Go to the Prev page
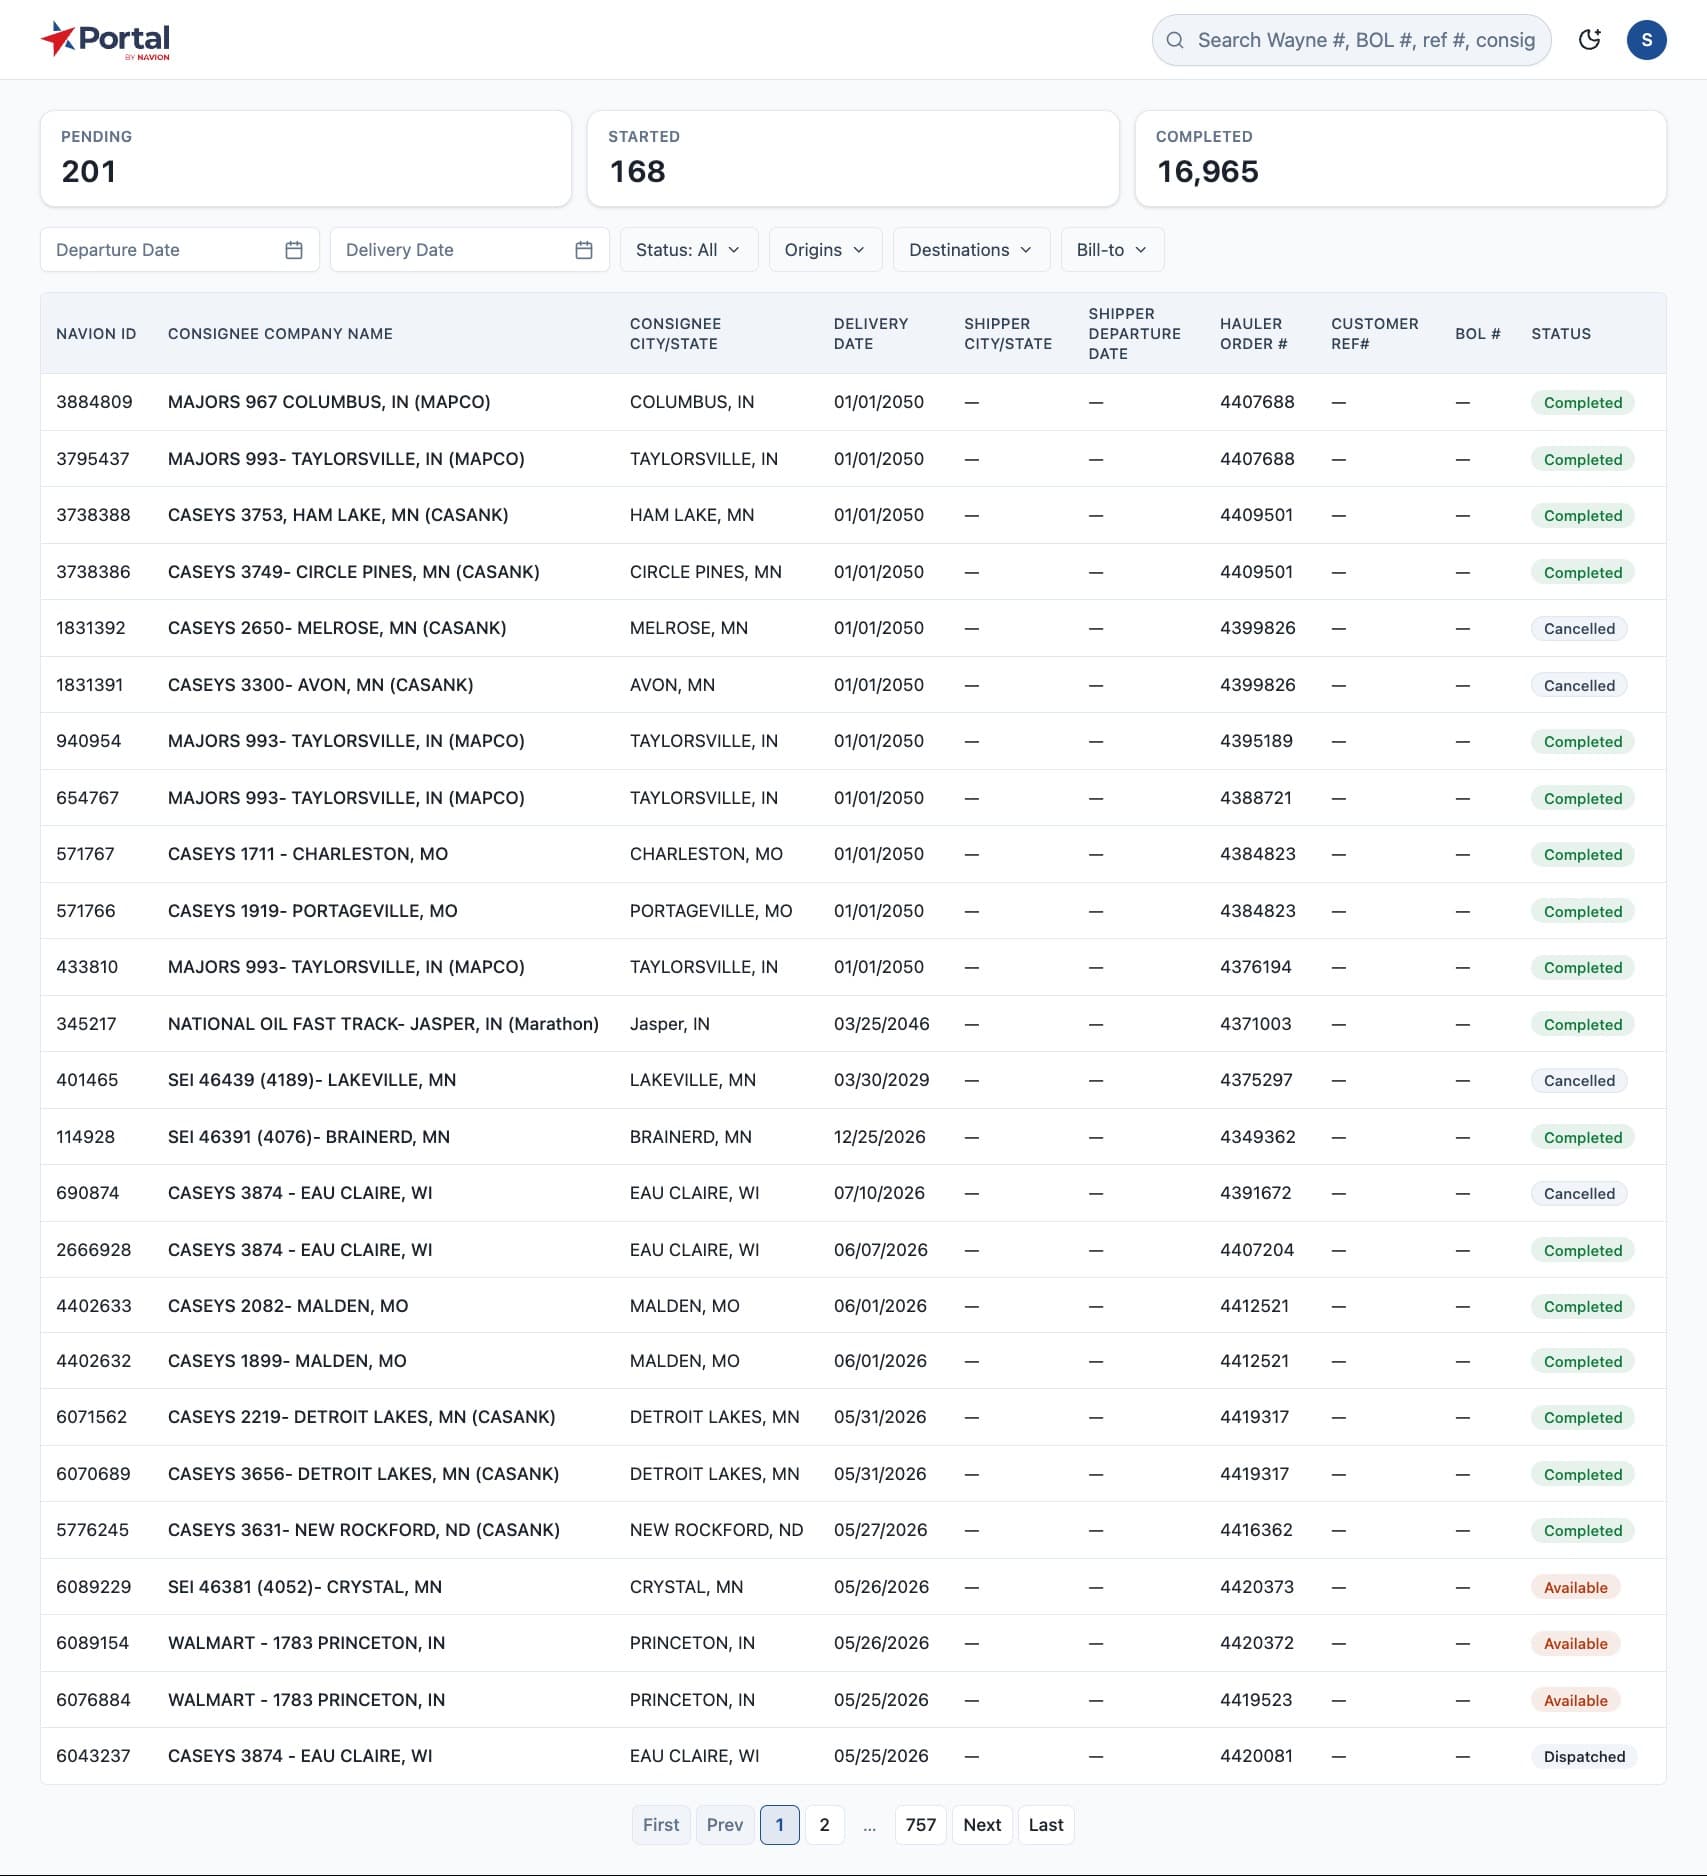This screenshot has height=1876, width=1707. pyautogui.click(x=725, y=1825)
